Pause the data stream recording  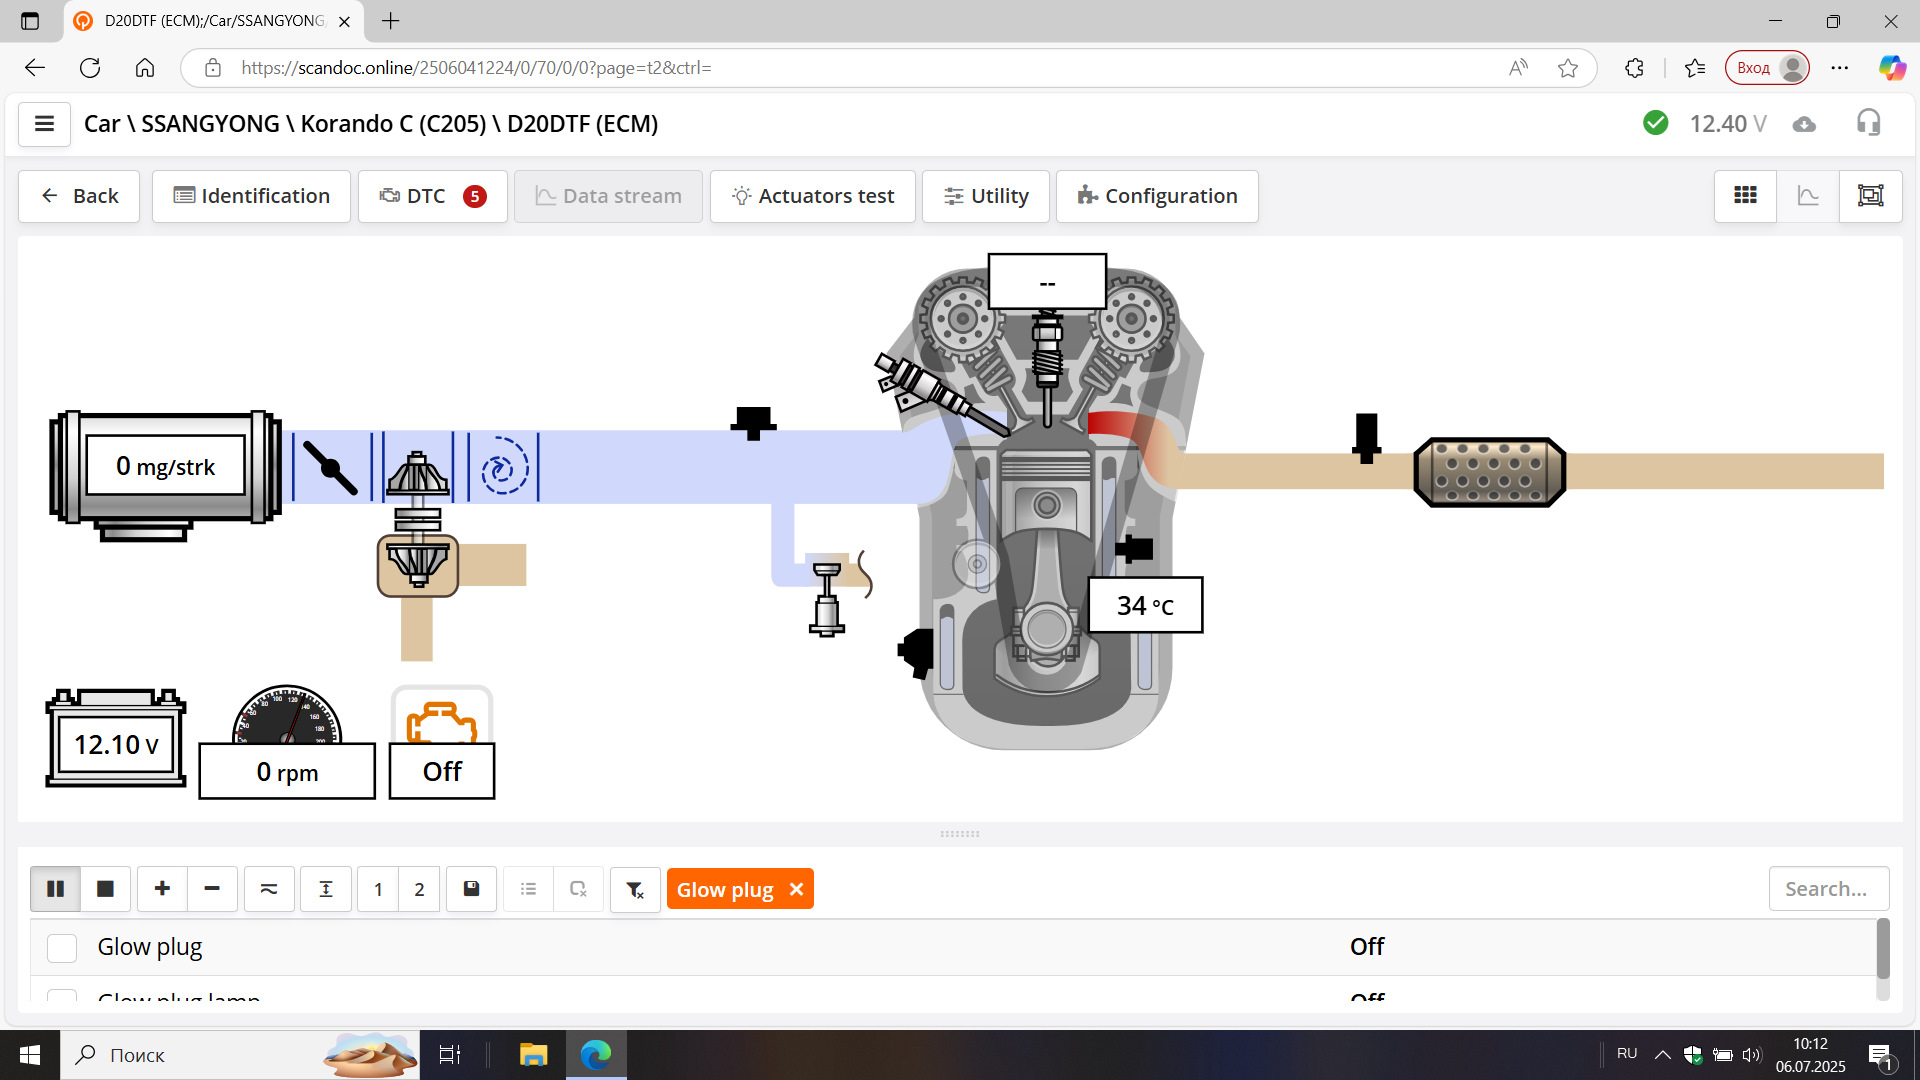55,889
